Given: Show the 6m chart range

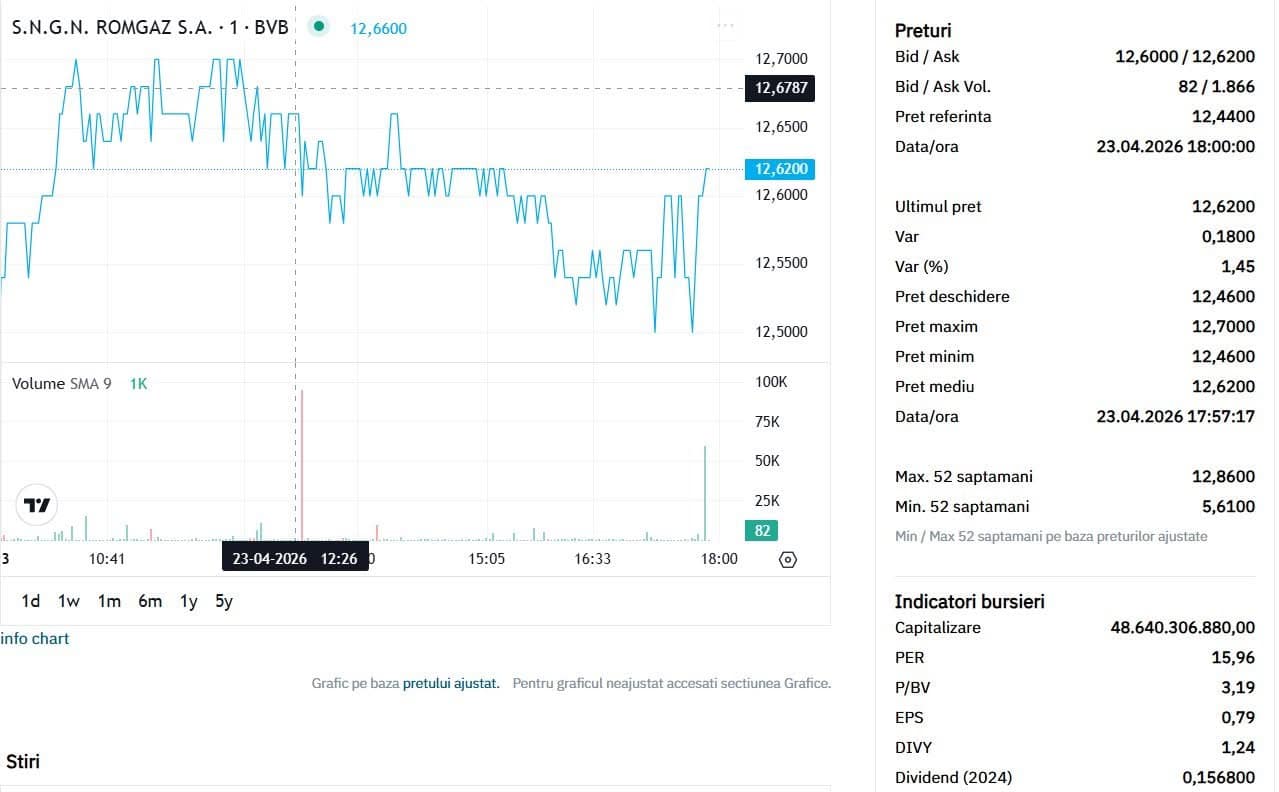Looking at the screenshot, I should (150, 601).
